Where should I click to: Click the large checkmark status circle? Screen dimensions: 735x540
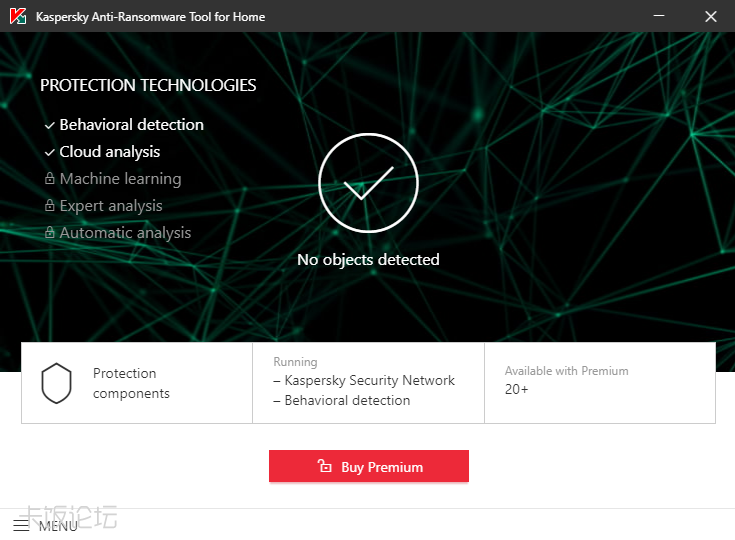pyautogui.click(x=367, y=185)
